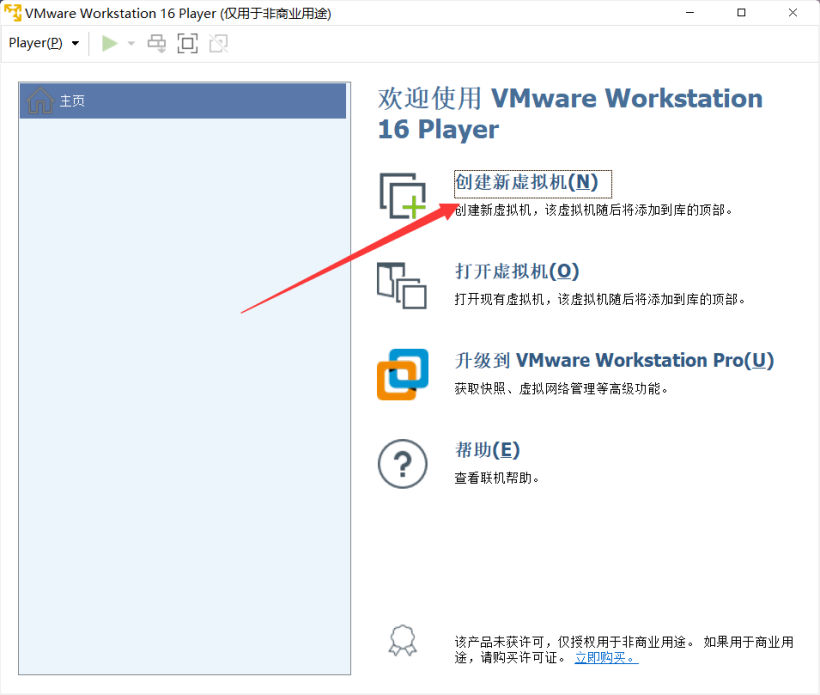This screenshot has width=820, height=695.
Task: Click the VMware Workstation Pro upgrade icon
Action: [402, 374]
